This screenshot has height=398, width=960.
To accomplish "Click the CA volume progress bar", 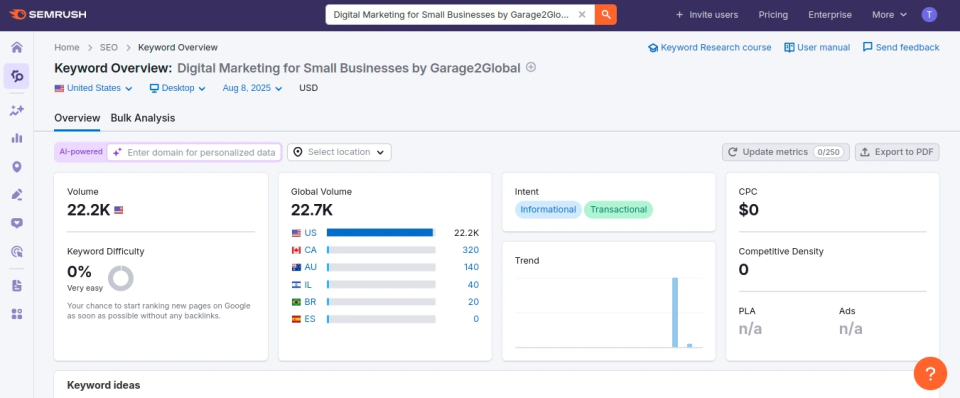I will pyautogui.click(x=381, y=250).
